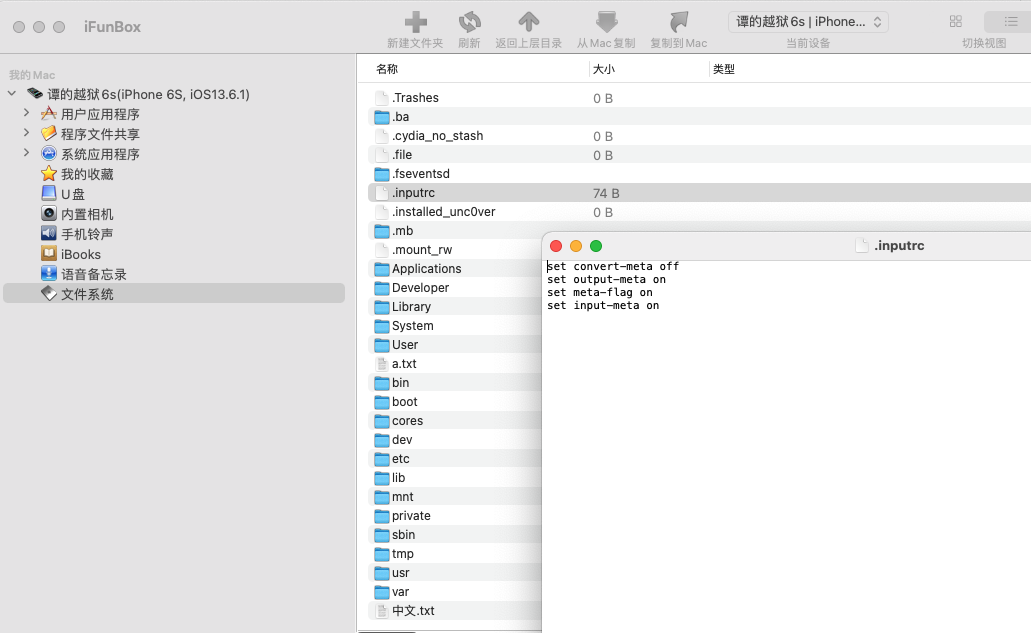Viewport: 1031px width, 633px height.
Task: Refresh the file list with 刷新
Action: tap(469, 22)
